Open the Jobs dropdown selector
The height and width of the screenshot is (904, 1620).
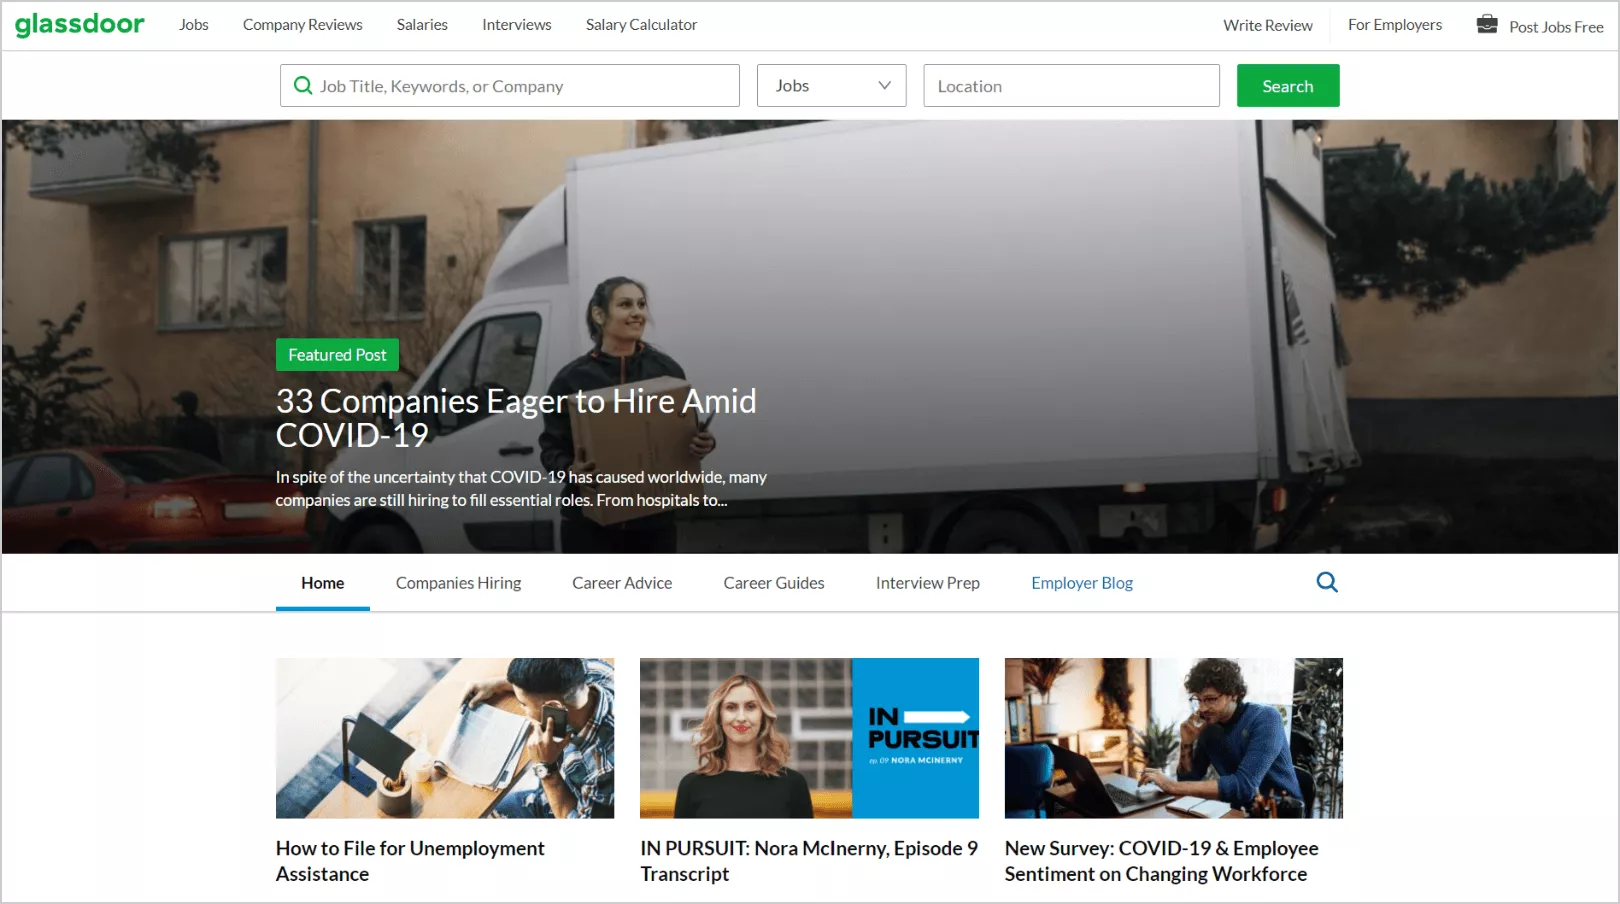coord(832,86)
